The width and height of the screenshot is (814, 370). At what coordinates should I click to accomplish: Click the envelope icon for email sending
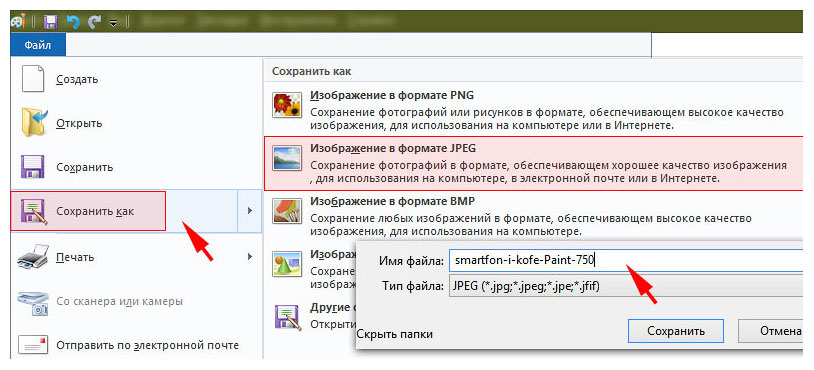34,345
